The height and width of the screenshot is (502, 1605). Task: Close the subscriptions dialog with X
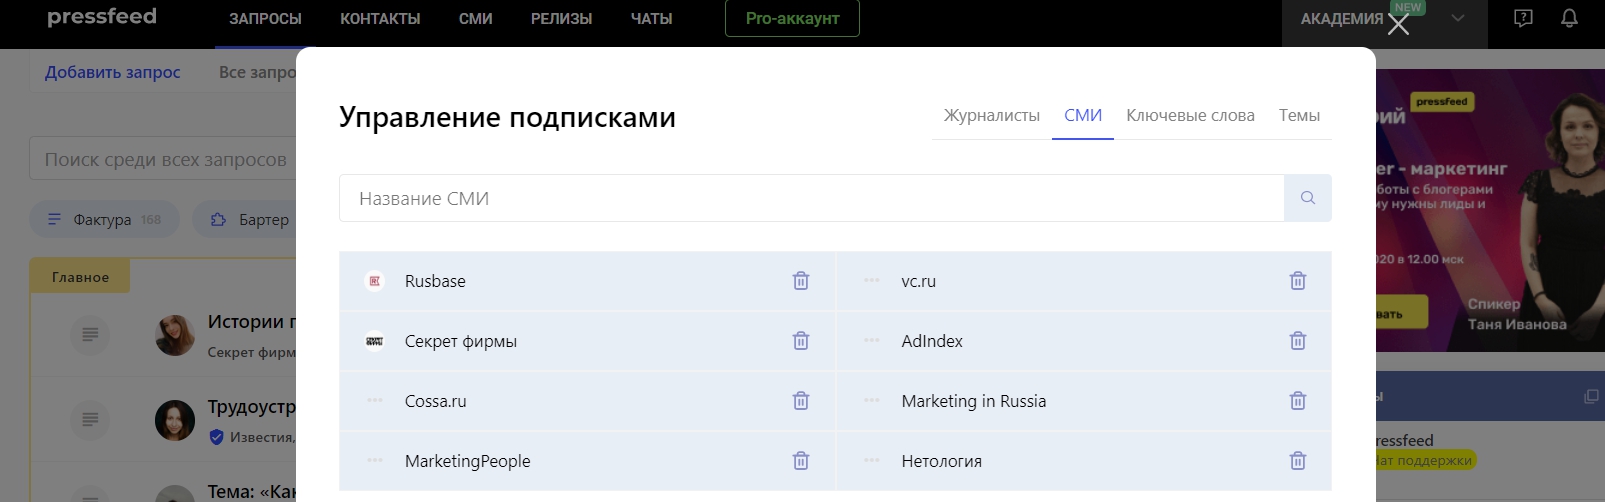pos(1398,25)
